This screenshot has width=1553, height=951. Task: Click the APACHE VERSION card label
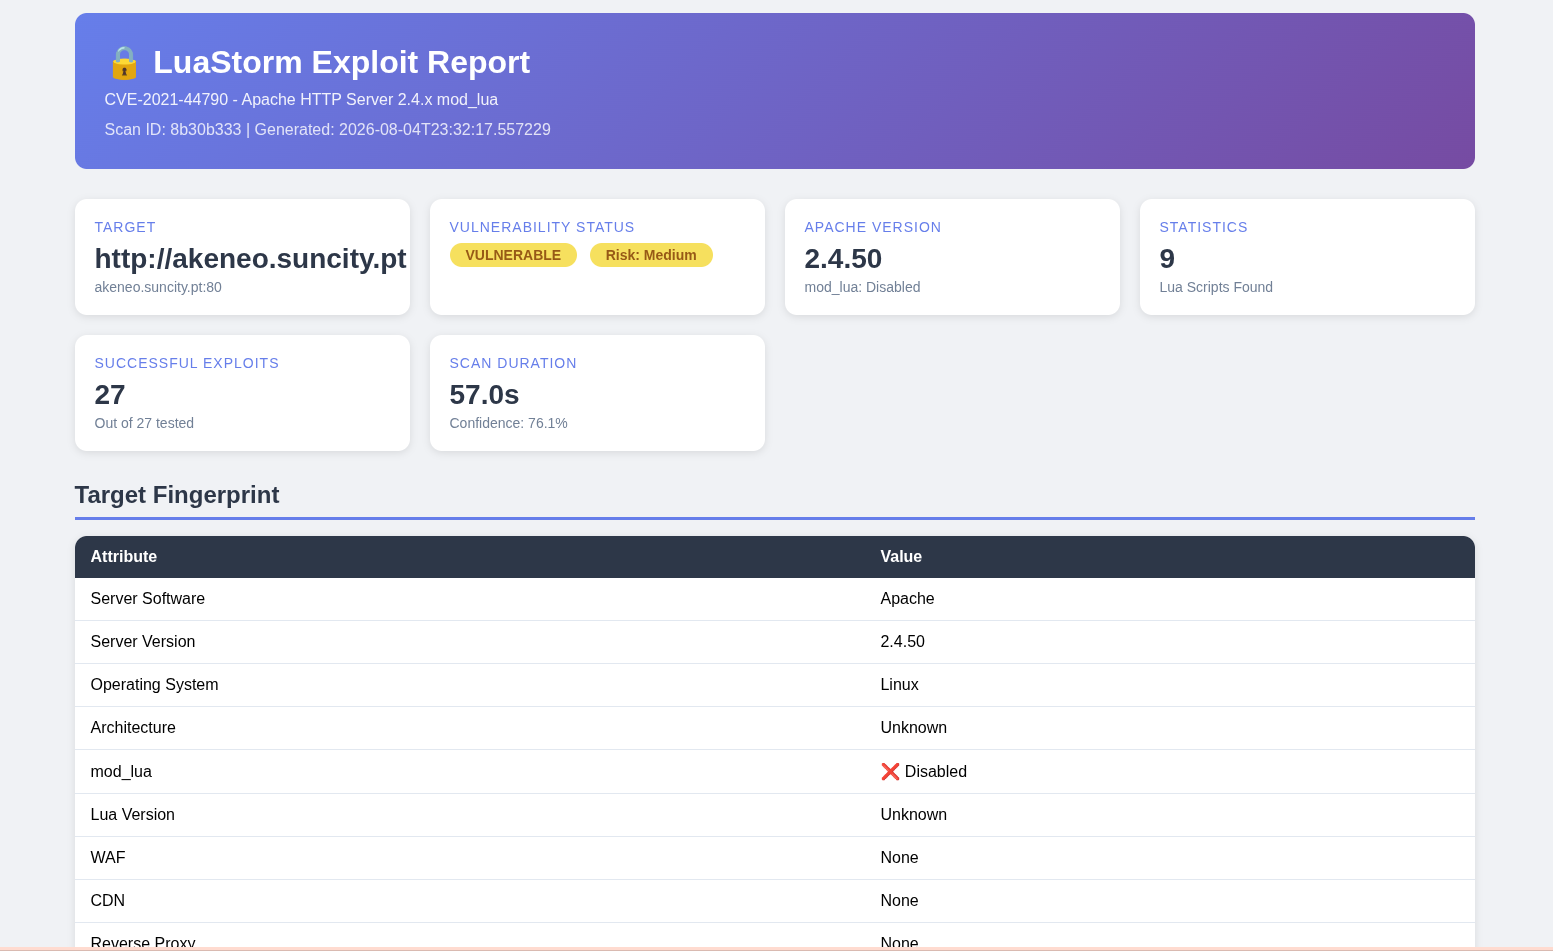click(x=873, y=227)
